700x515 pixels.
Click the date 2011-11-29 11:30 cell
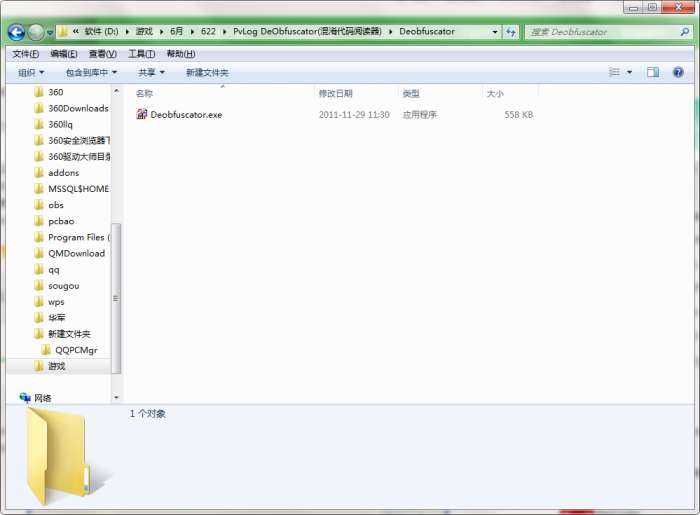354,115
